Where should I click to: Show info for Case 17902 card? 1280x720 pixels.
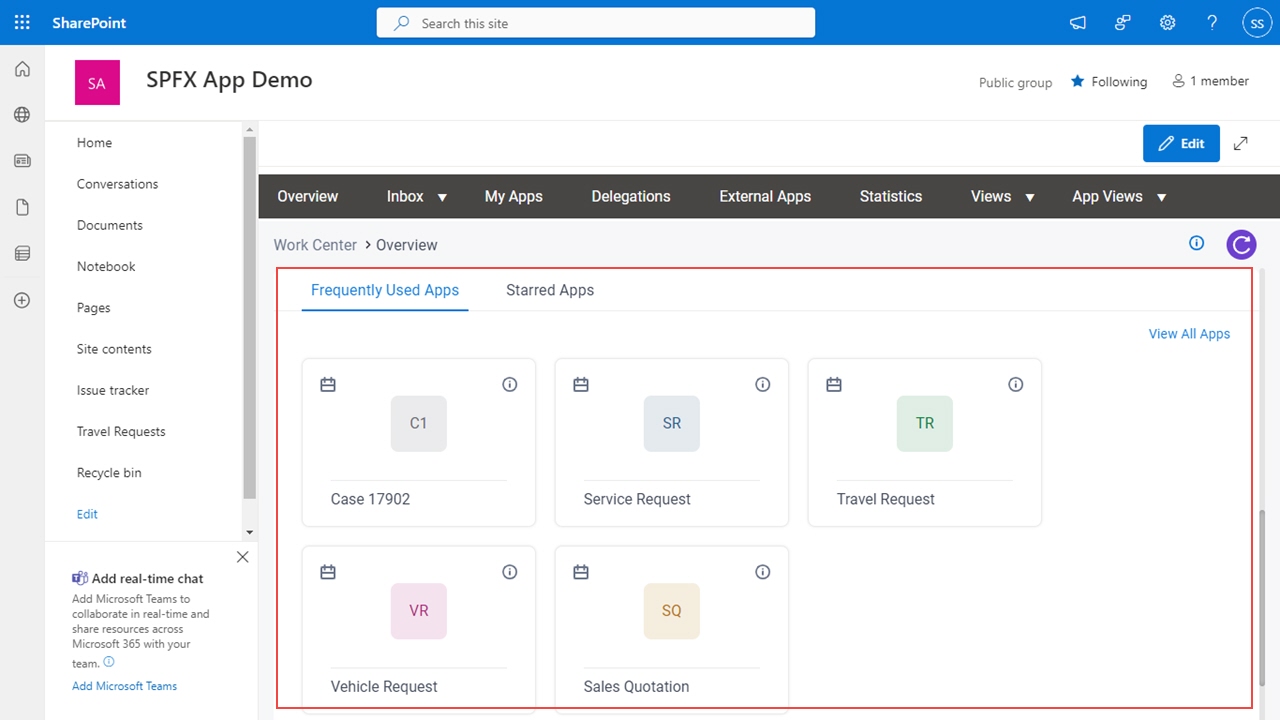coord(510,384)
